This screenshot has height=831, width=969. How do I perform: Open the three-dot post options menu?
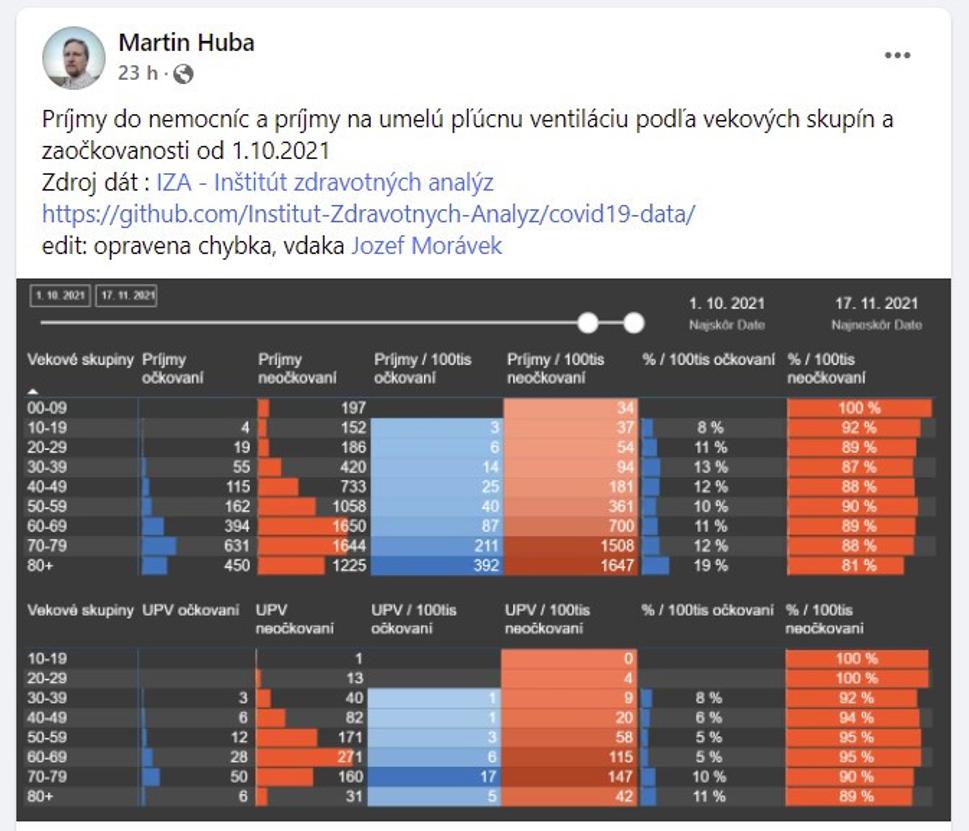coord(897,55)
